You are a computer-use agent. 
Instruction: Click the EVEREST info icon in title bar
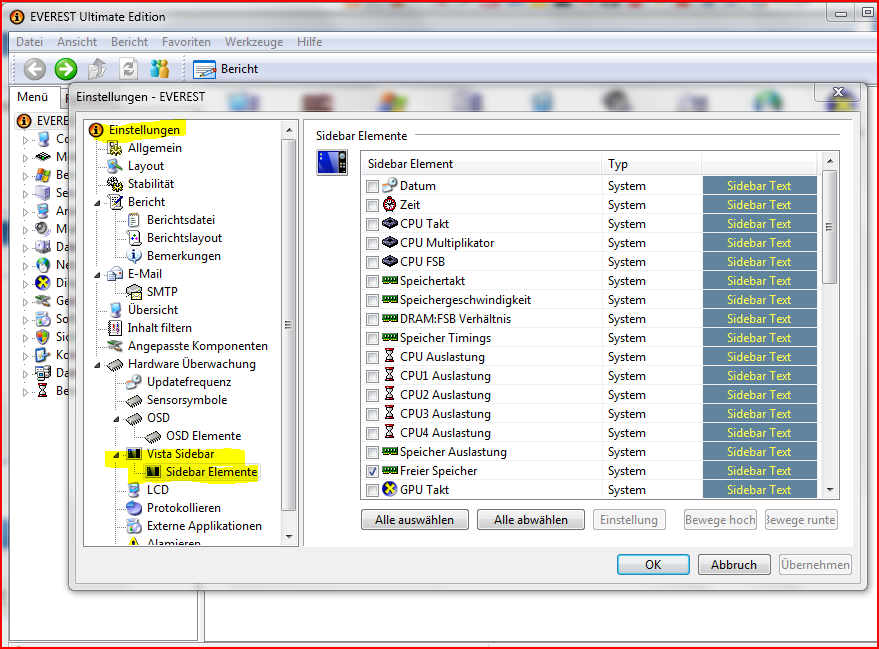pyautogui.click(x=17, y=17)
